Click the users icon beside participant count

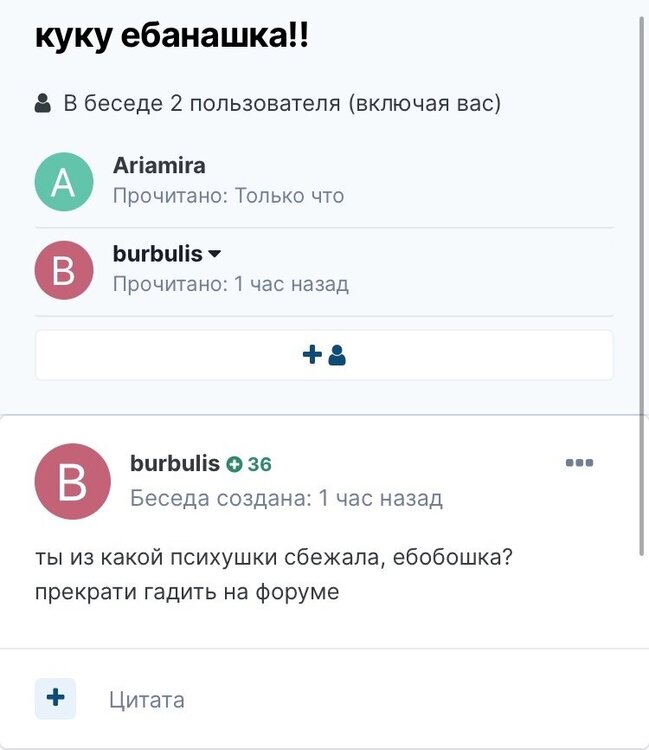43,103
